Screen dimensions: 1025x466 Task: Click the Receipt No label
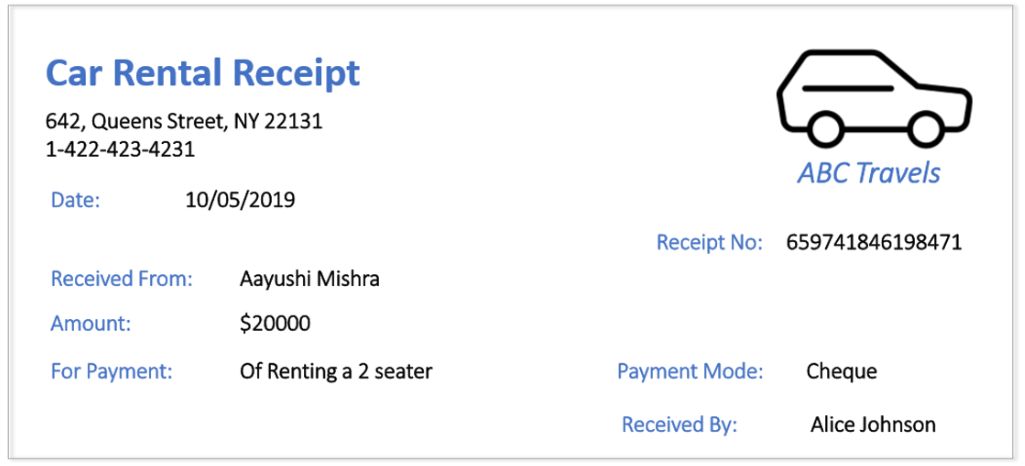pyautogui.click(x=709, y=242)
